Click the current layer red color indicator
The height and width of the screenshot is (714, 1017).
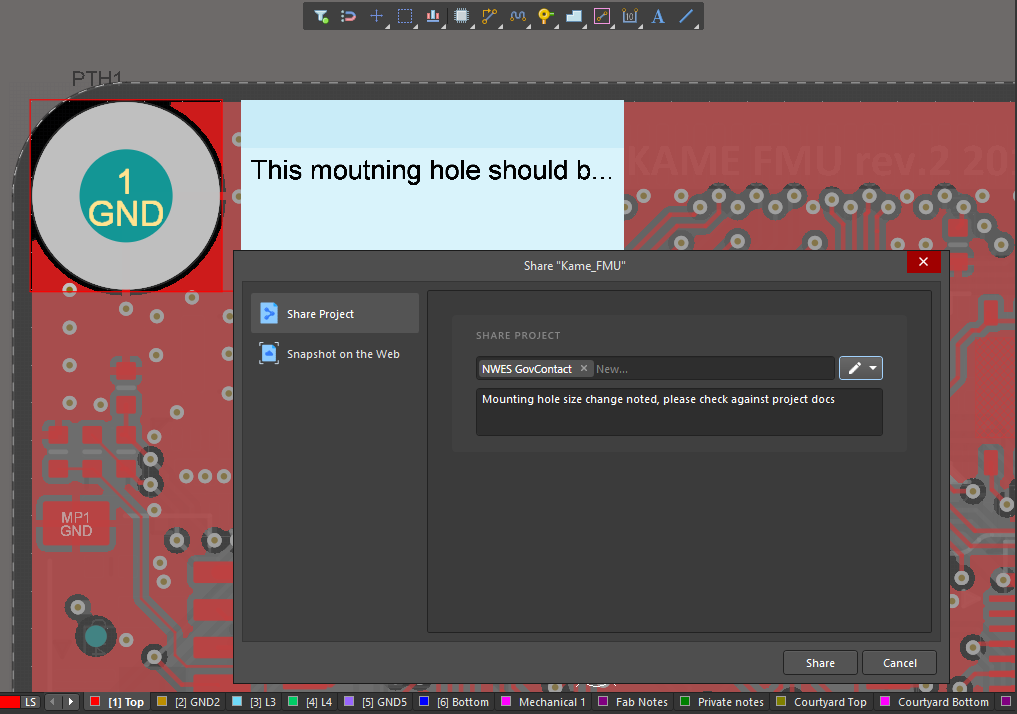[x=10, y=702]
